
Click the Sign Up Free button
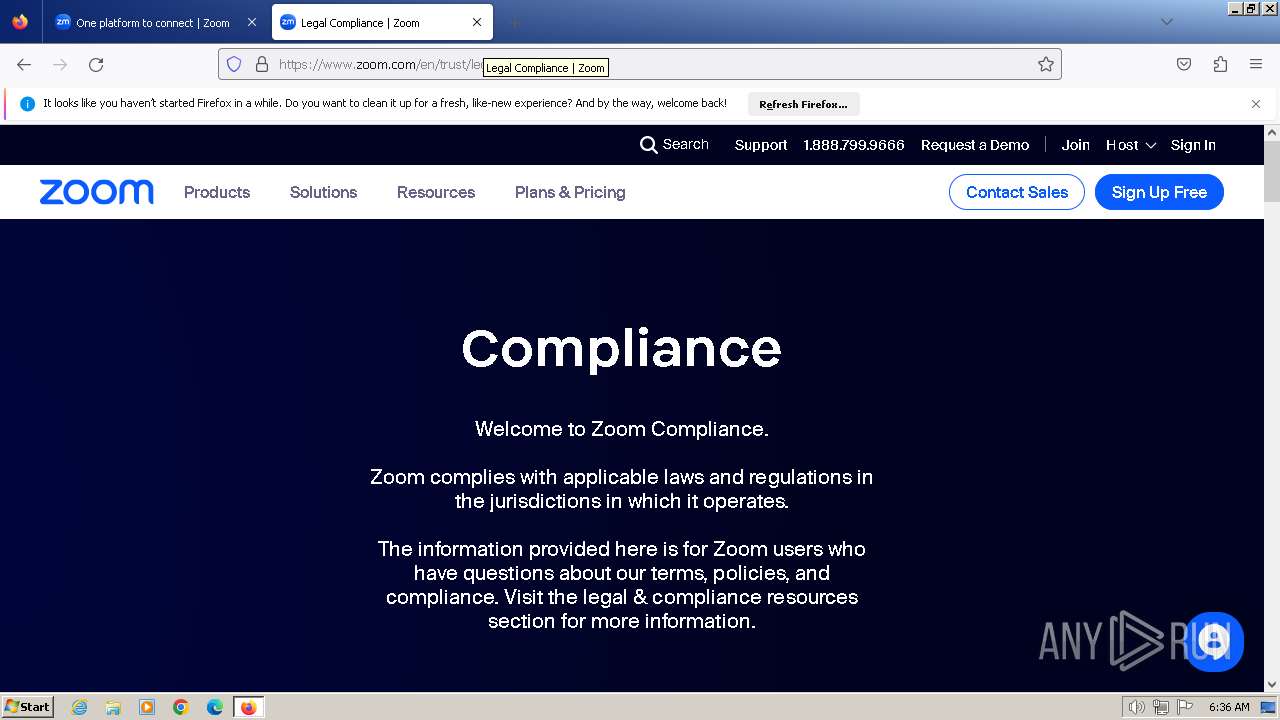1159,192
